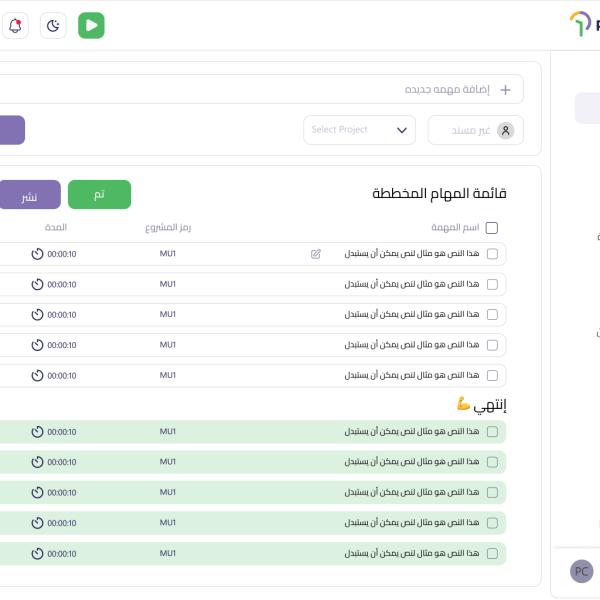
Task: Tick the select-all checkbox beside اسم المهمة
Action: tap(491, 228)
